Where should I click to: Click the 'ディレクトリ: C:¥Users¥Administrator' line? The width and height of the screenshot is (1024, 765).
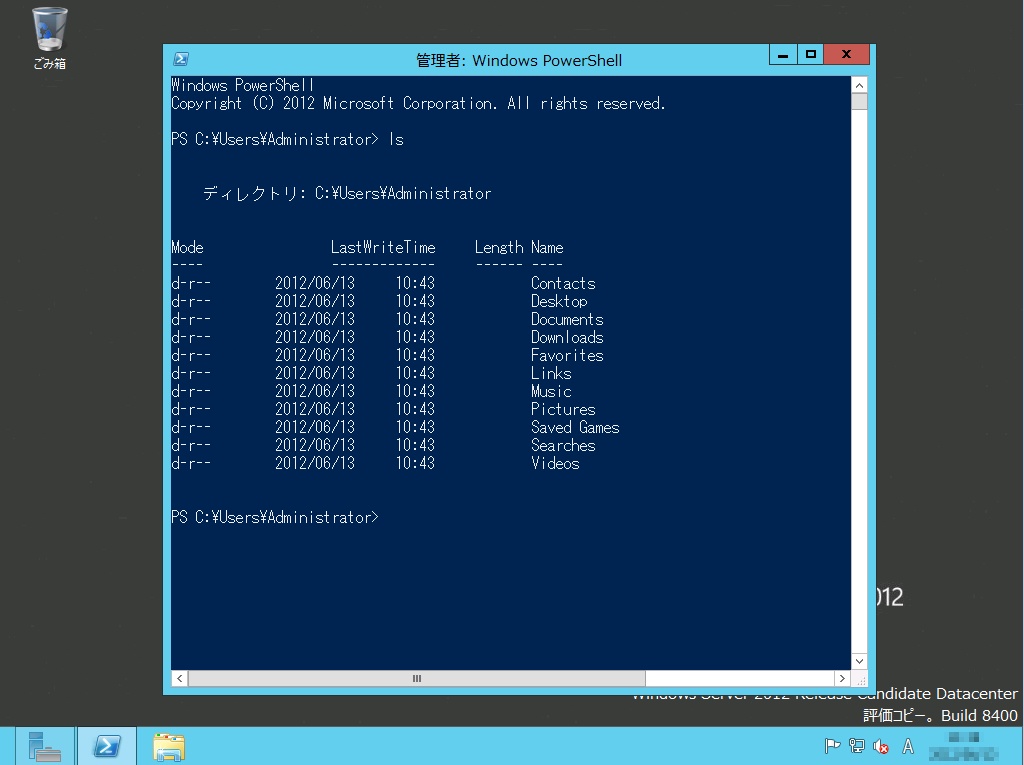347,193
